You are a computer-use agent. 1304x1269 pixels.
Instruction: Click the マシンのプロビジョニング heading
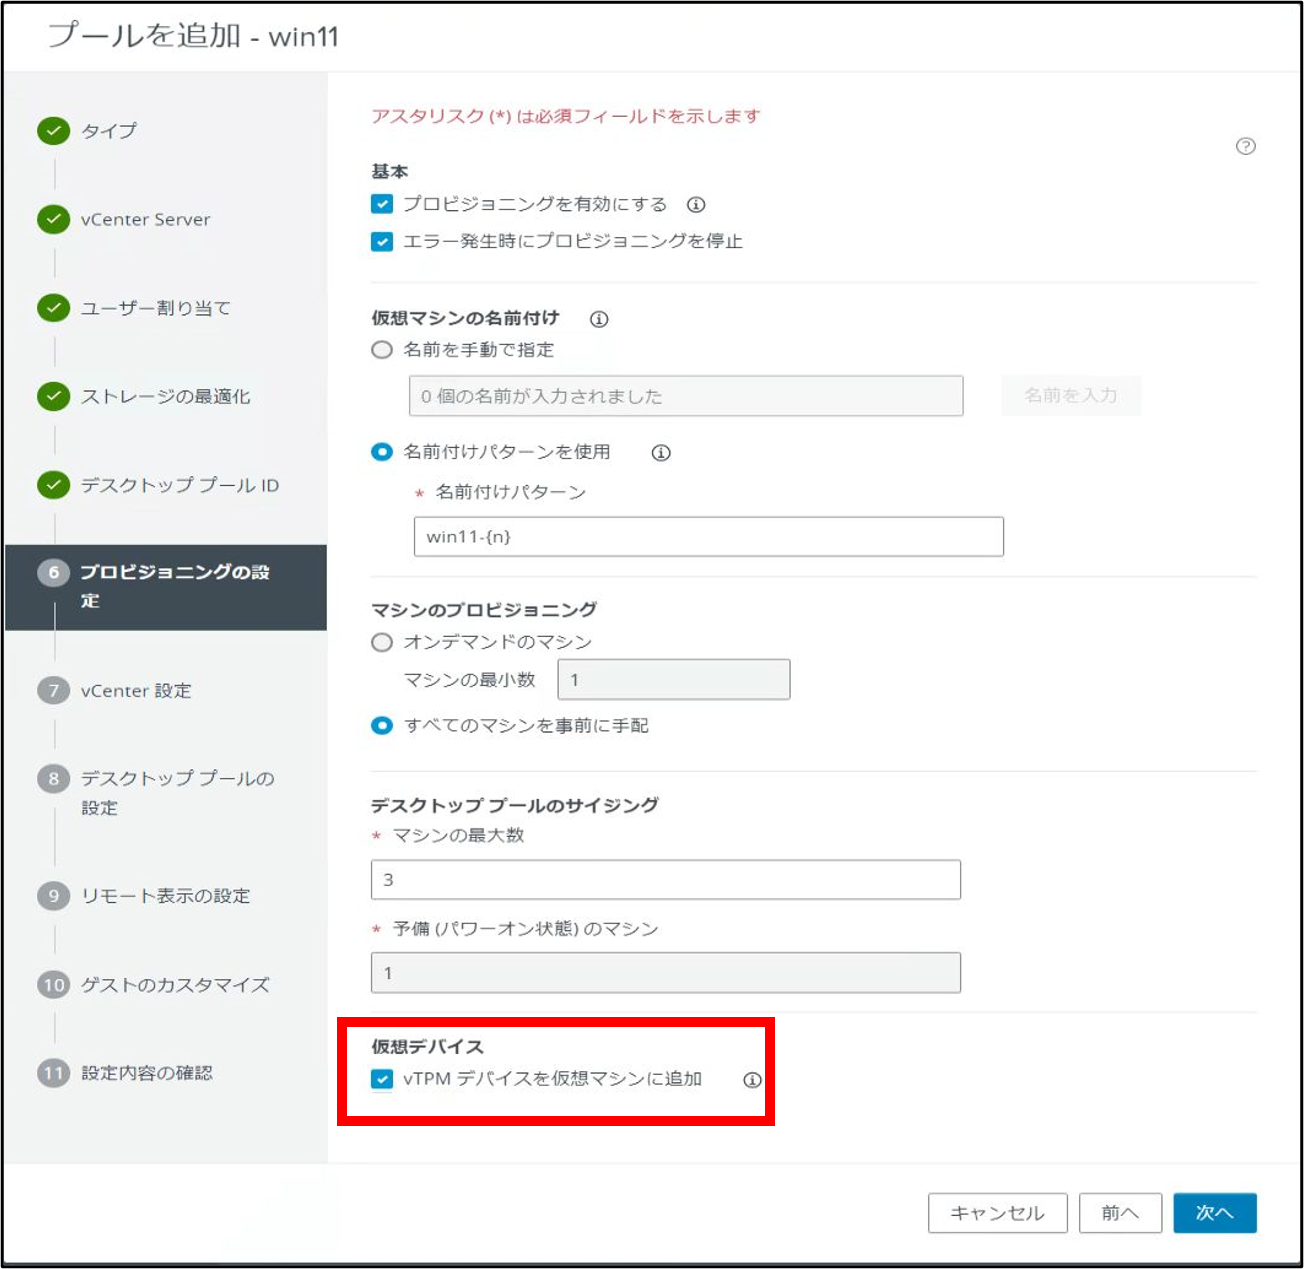click(x=484, y=610)
